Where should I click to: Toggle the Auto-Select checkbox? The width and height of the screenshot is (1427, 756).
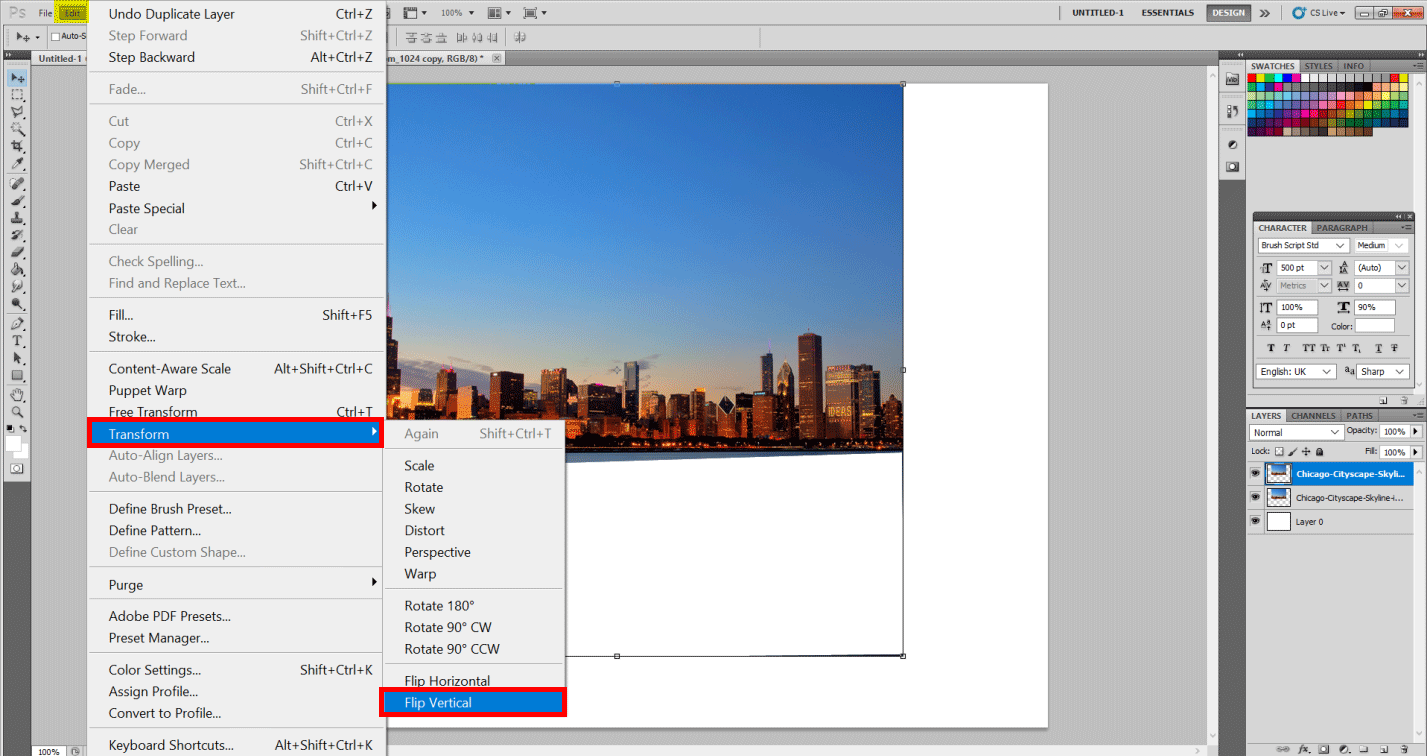(56, 37)
